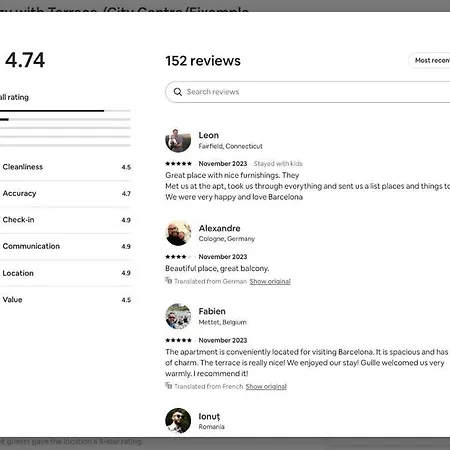Click the search magnifier icon
Image resolution: width=450 pixels, height=450 pixels.
tap(178, 92)
